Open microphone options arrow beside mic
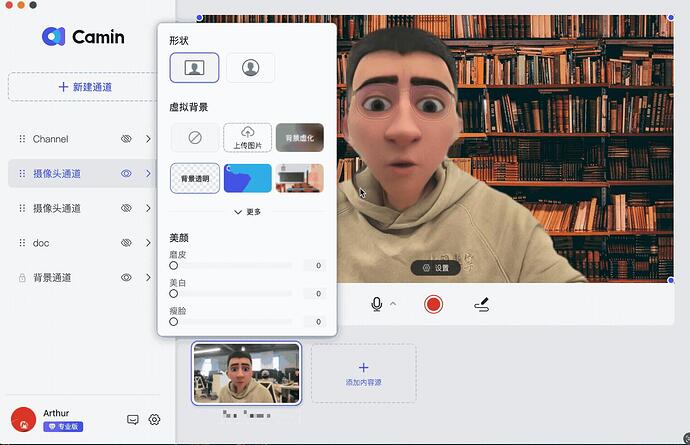 pos(393,304)
